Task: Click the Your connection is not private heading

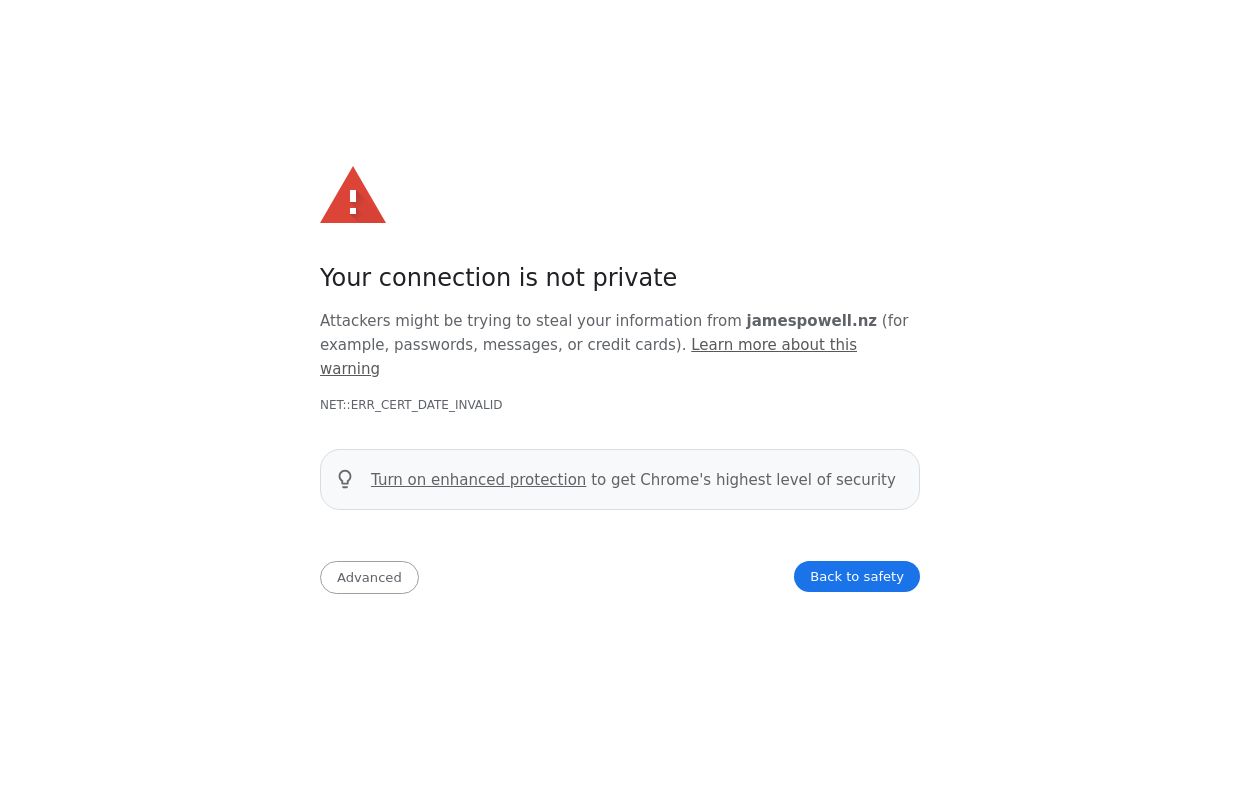Action: (x=498, y=278)
